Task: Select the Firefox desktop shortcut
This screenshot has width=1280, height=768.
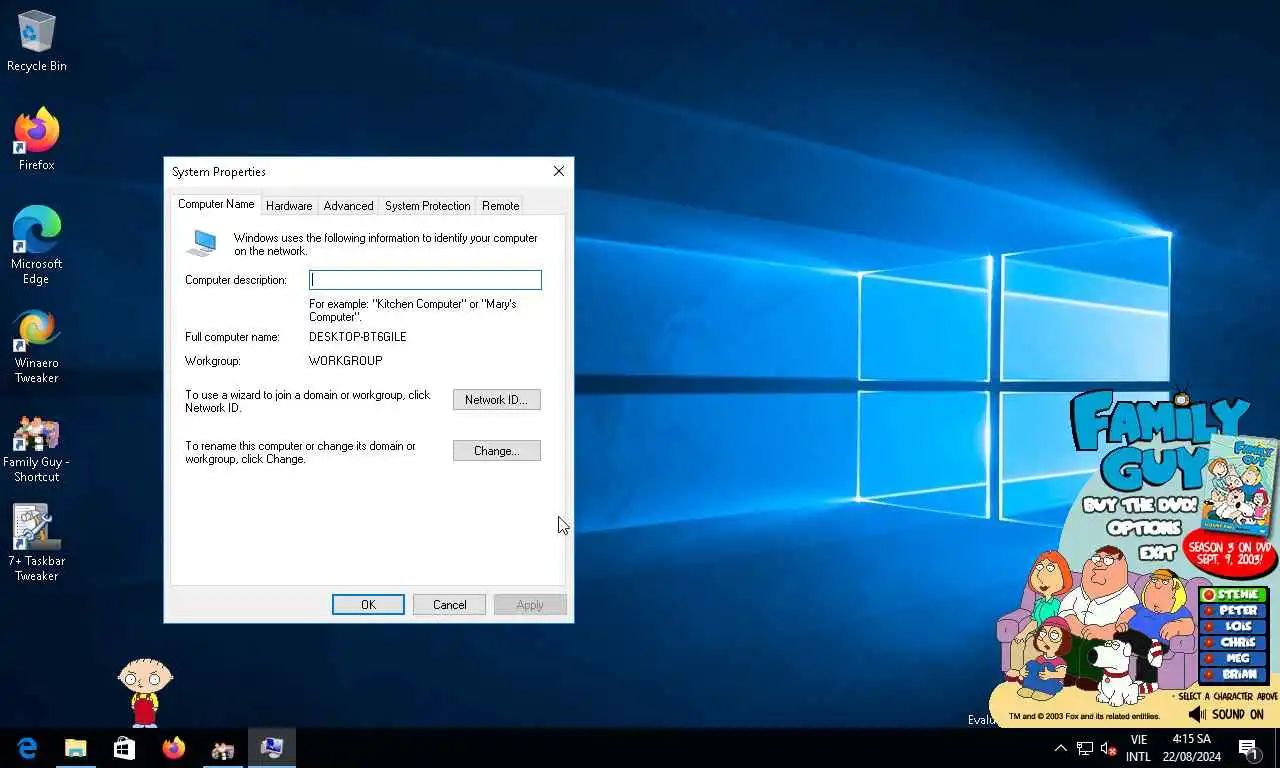Action: pos(37,139)
